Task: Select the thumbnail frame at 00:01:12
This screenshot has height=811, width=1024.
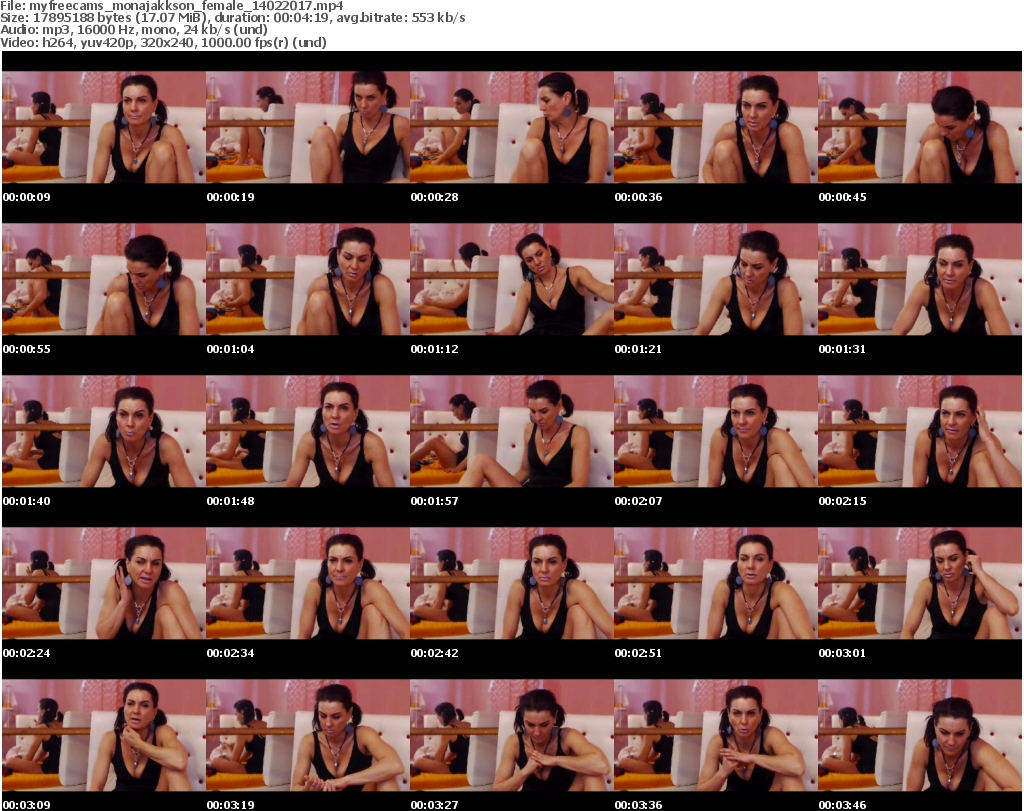Action: click(x=511, y=279)
